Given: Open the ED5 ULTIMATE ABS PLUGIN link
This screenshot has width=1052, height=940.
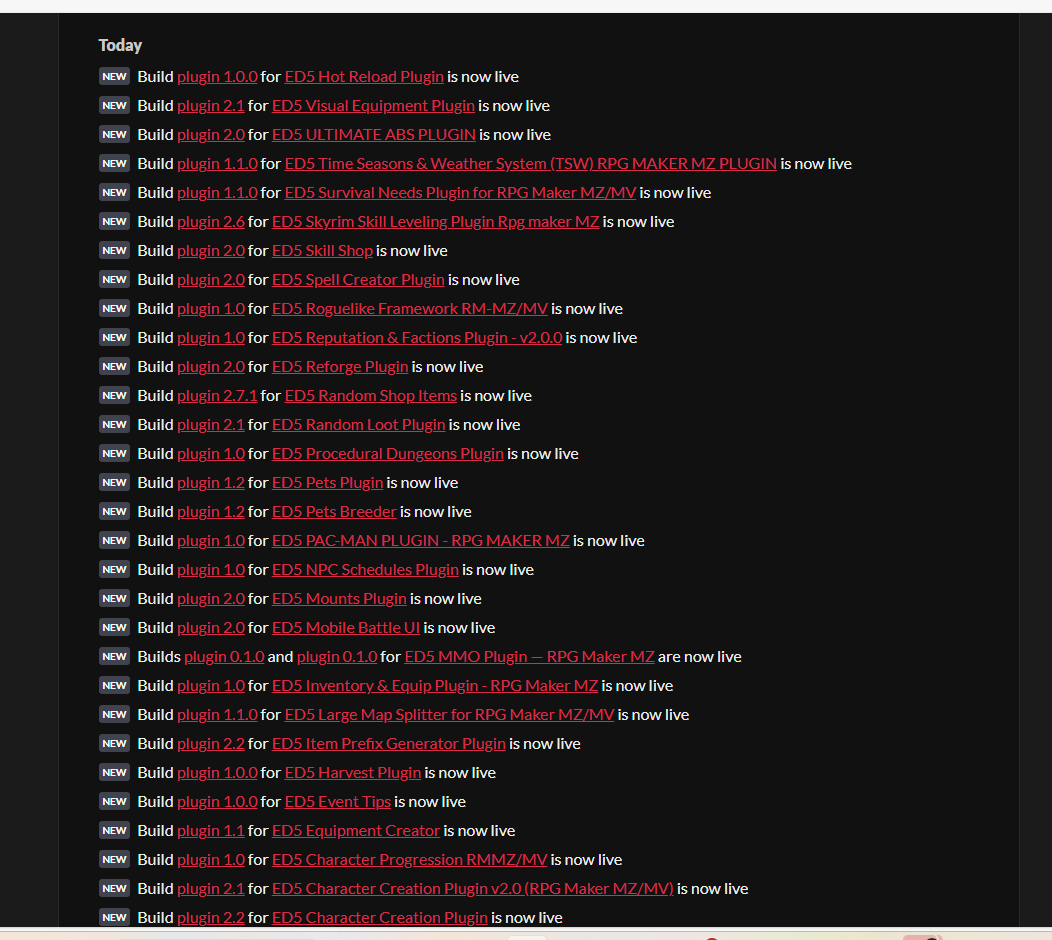Looking at the screenshot, I should (374, 134).
